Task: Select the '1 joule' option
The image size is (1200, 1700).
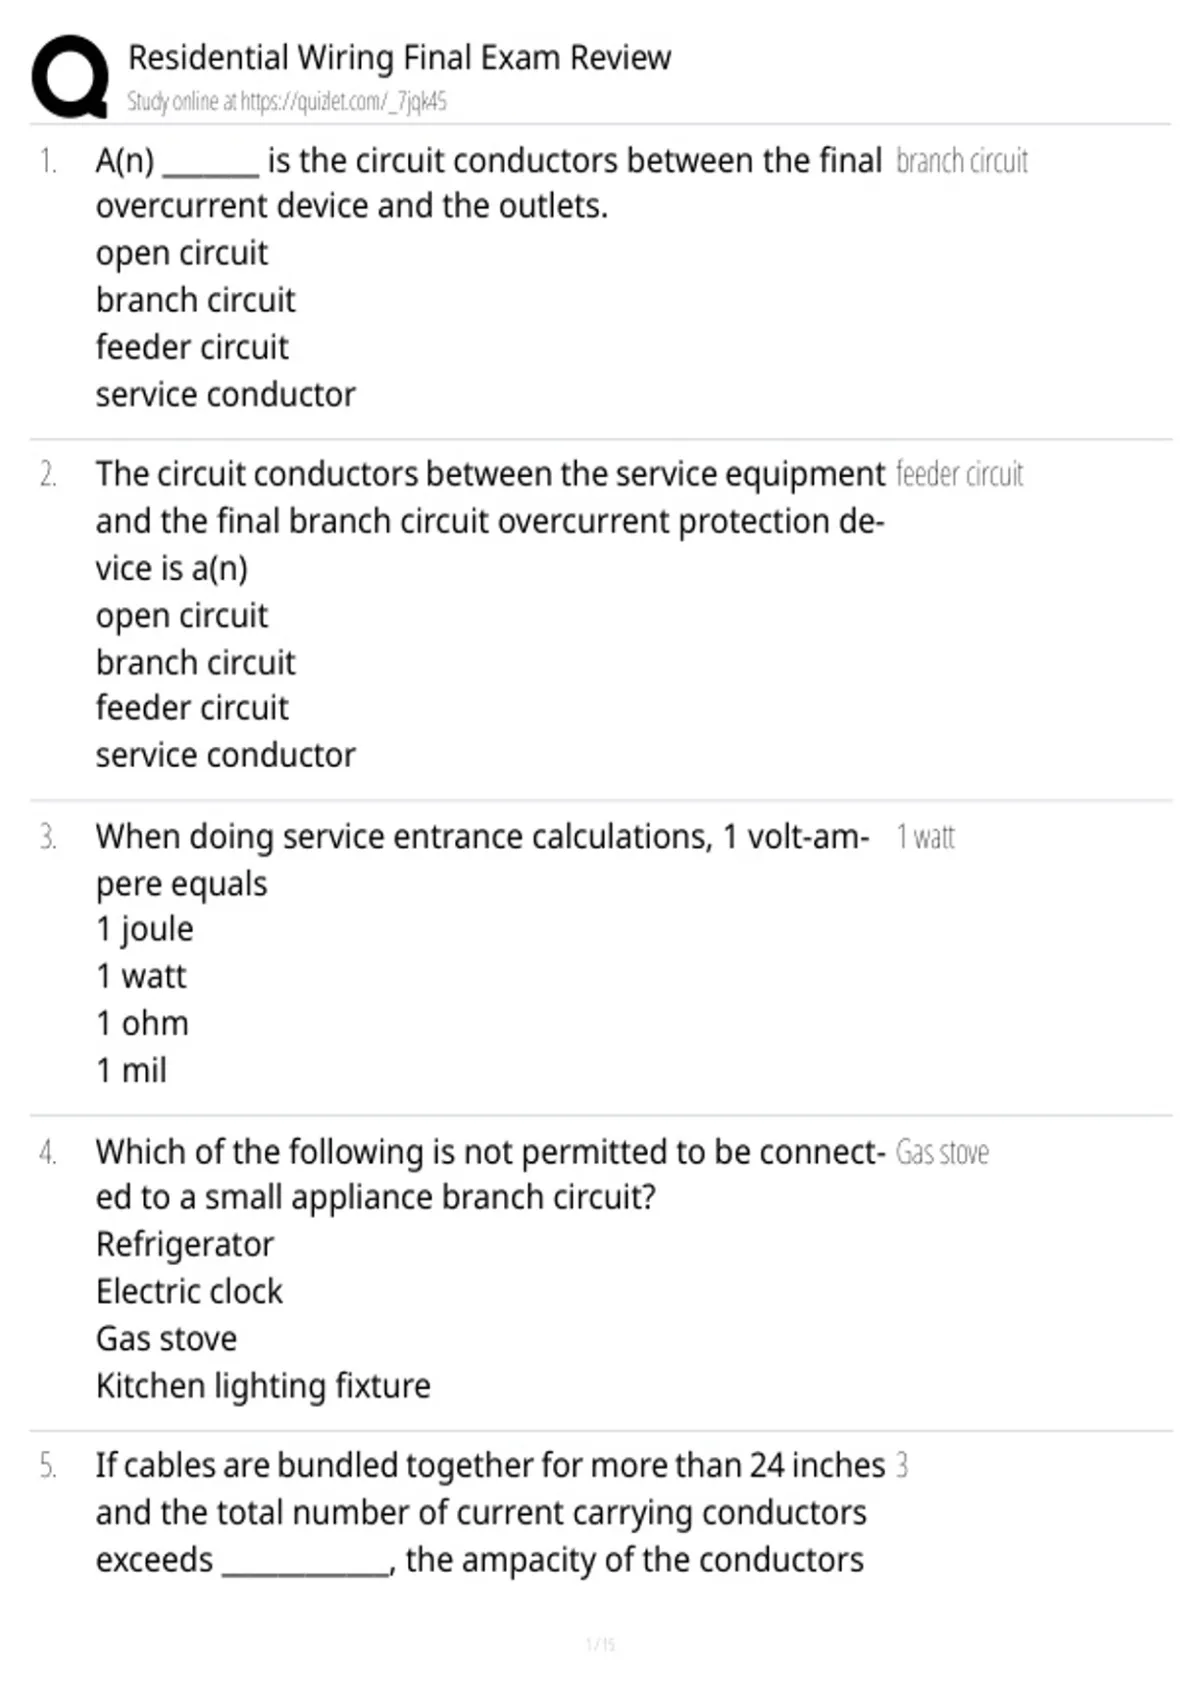Action: [145, 929]
